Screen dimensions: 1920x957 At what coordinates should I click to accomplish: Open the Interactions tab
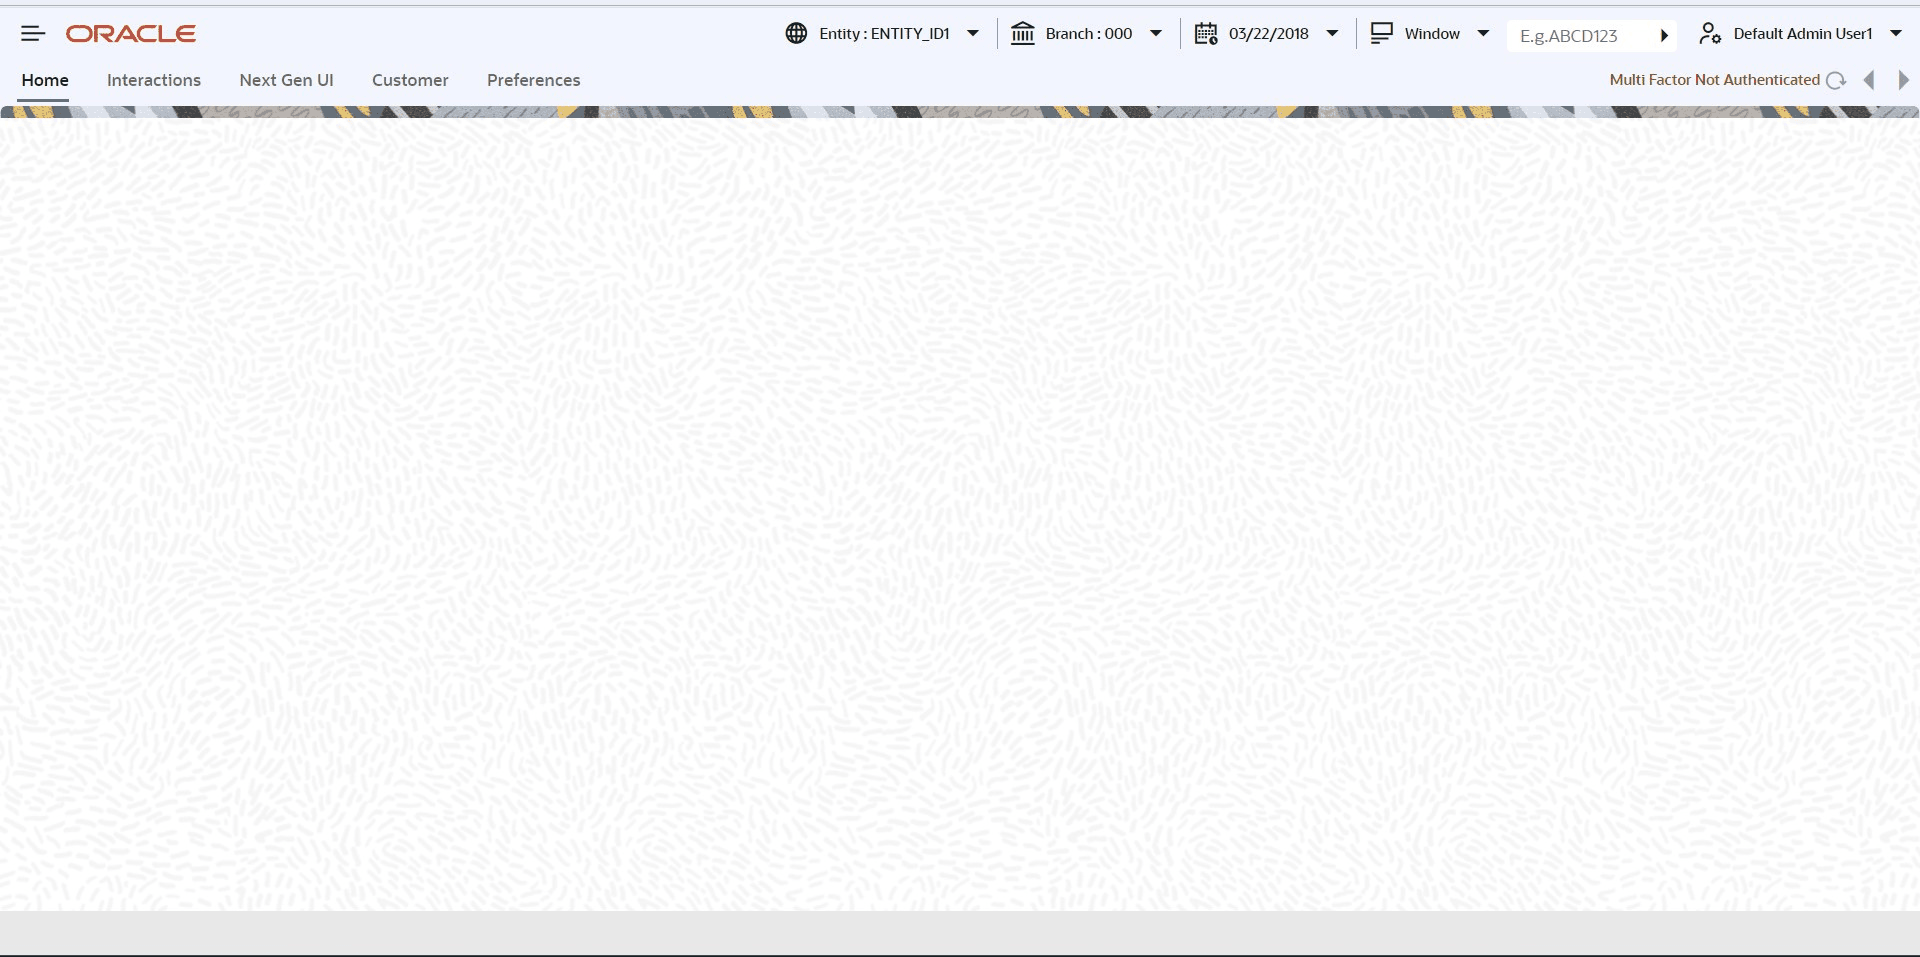tap(154, 80)
